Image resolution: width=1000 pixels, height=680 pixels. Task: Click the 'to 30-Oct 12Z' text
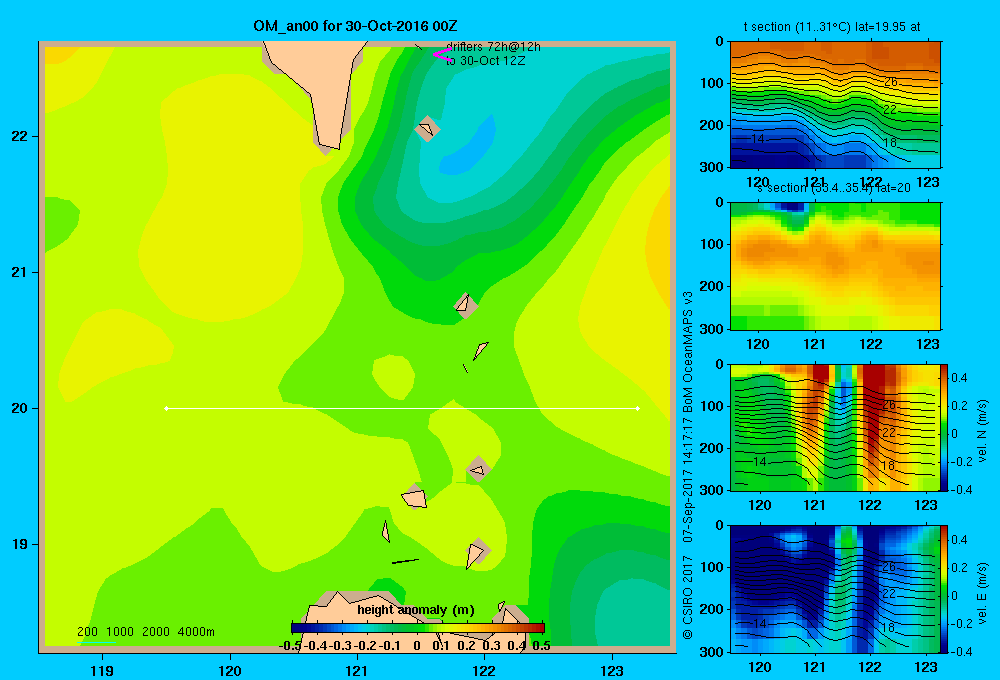[485, 61]
